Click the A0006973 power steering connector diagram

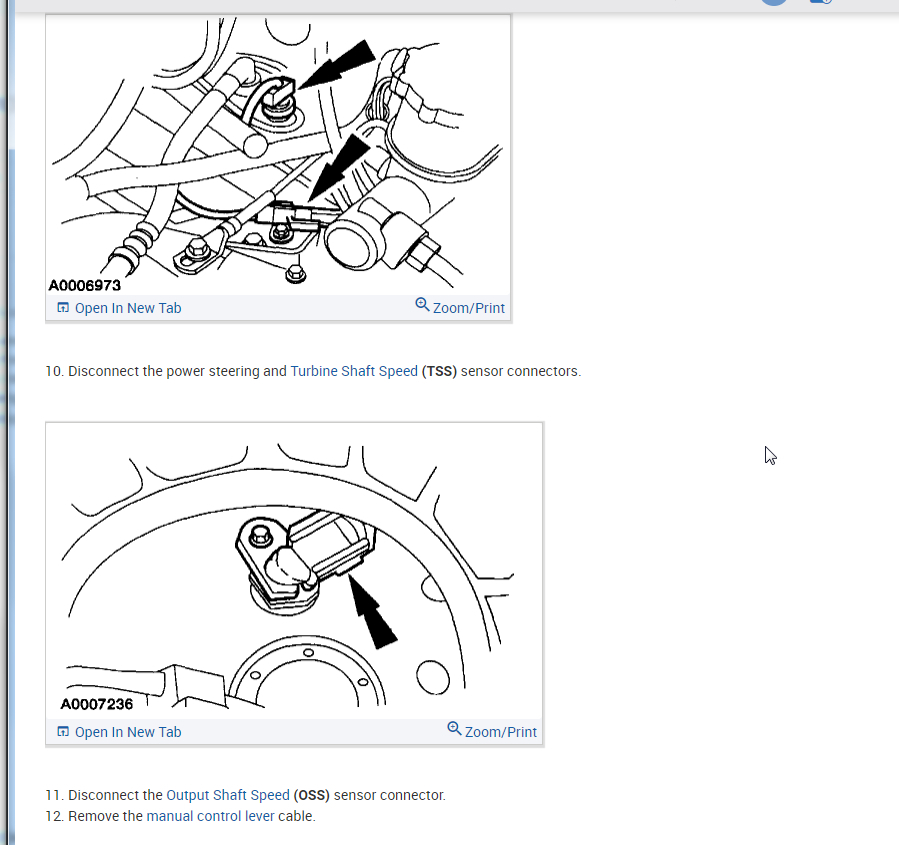tap(278, 155)
